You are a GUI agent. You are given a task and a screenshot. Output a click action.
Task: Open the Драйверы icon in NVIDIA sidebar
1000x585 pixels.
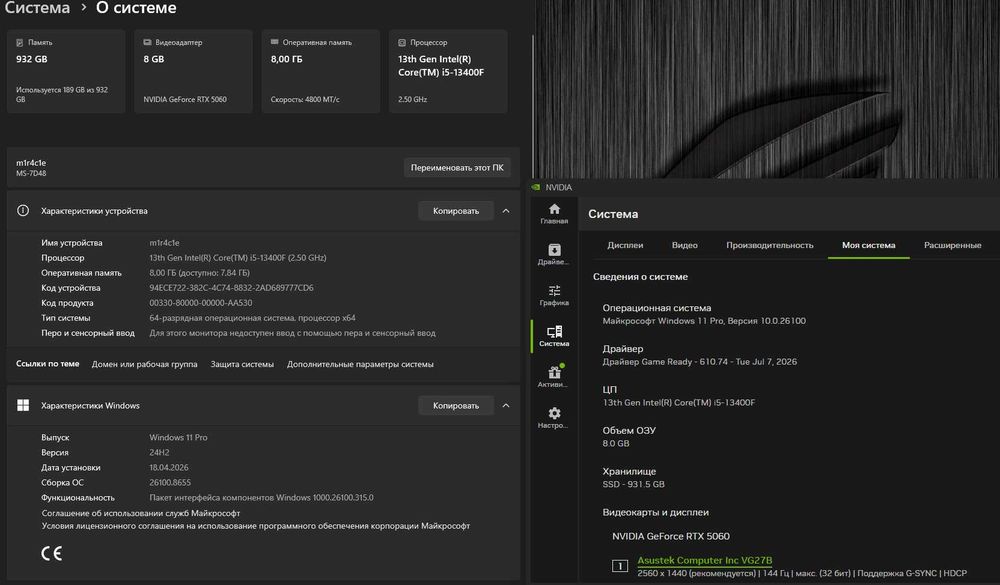click(x=554, y=250)
